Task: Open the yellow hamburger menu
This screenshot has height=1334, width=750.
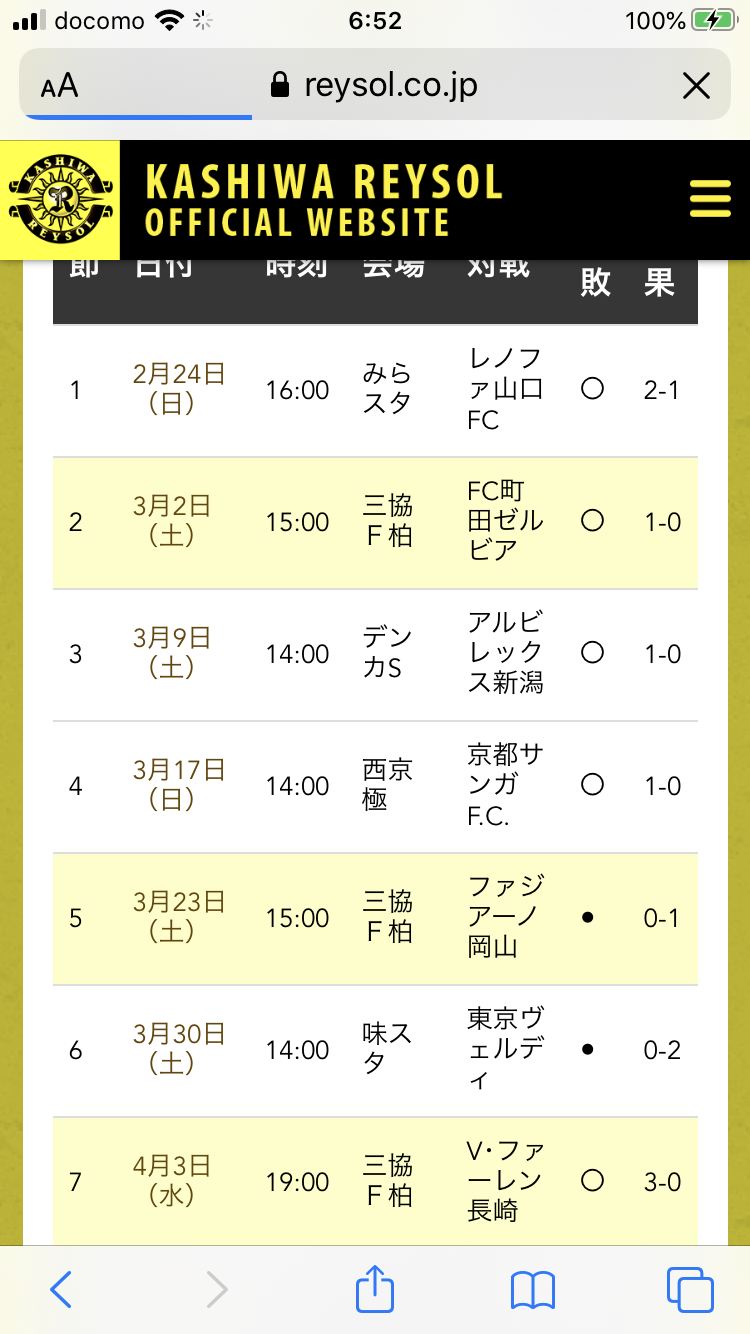Action: click(710, 198)
